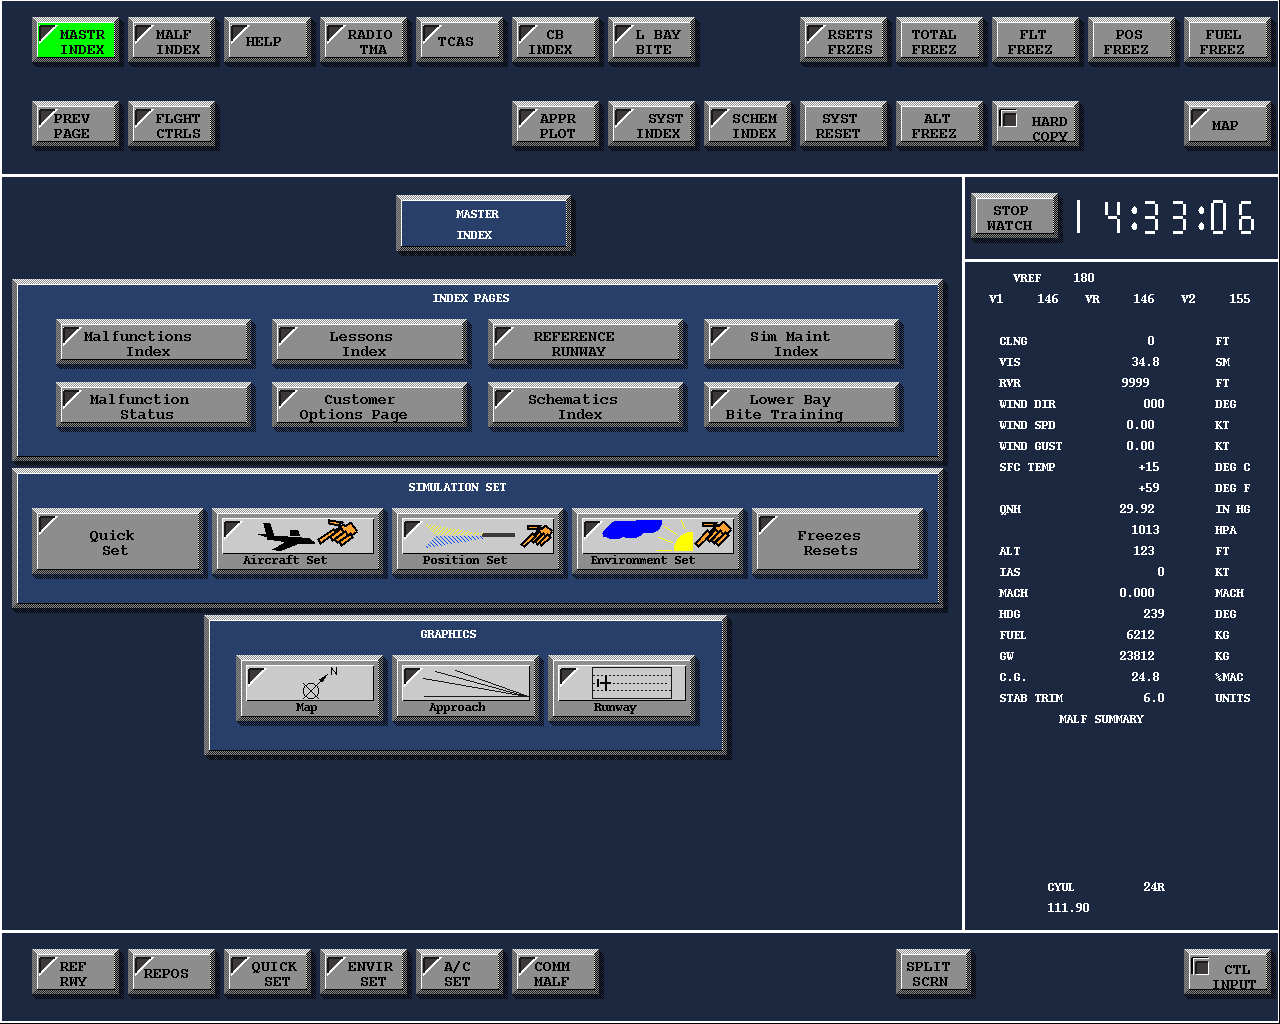Open the Environment Set icon button
The width and height of the screenshot is (1280, 1024).
pyautogui.click(x=658, y=541)
